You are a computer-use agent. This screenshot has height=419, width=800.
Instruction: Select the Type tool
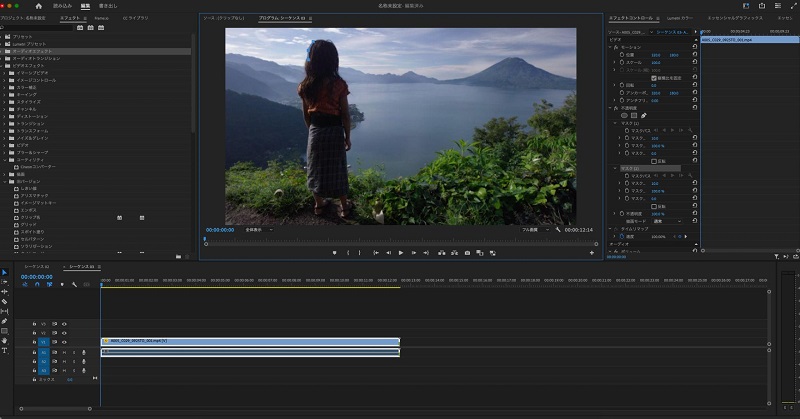[4, 350]
